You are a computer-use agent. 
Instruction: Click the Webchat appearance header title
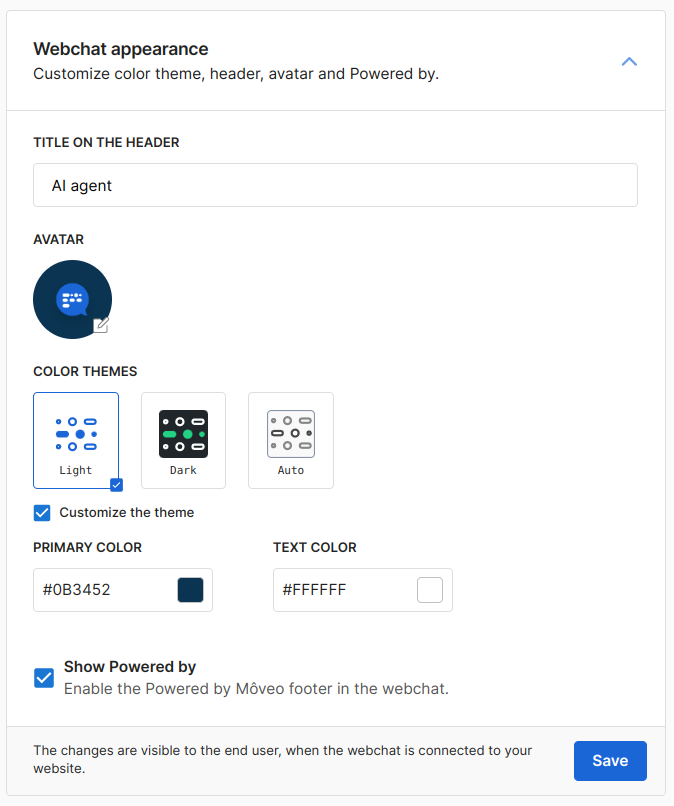point(121,49)
